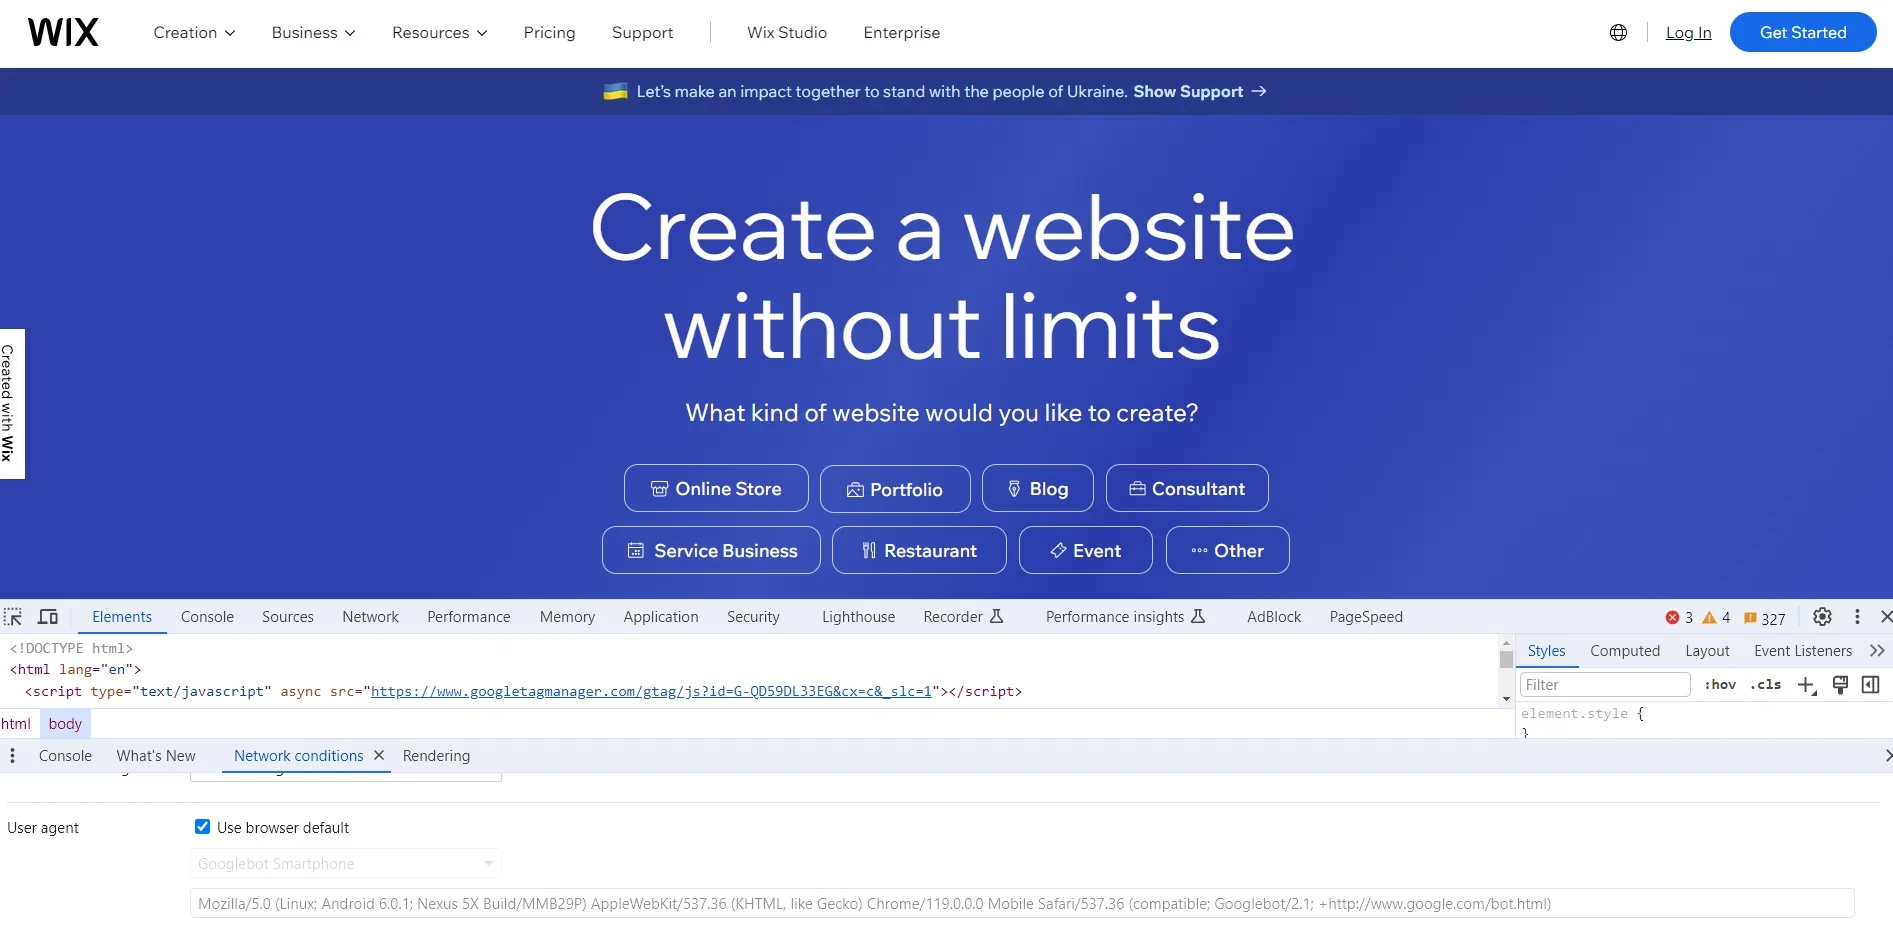Open the AdBlock tab

click(x=1274, y=617)
